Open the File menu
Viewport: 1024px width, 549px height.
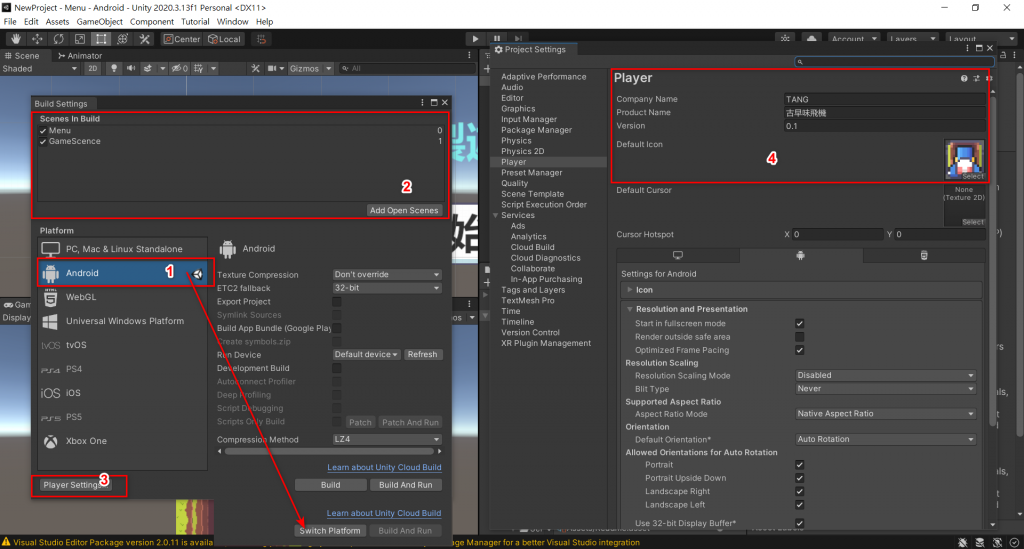[10, 22]
